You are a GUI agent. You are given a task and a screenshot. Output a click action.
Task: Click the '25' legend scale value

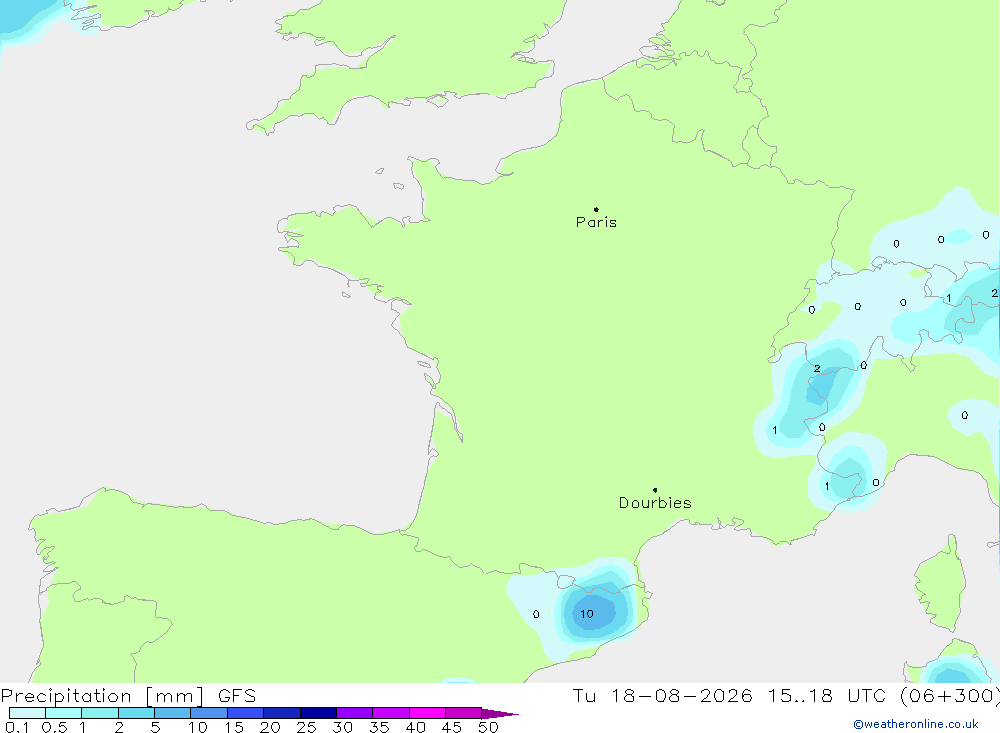click(307, 727)
